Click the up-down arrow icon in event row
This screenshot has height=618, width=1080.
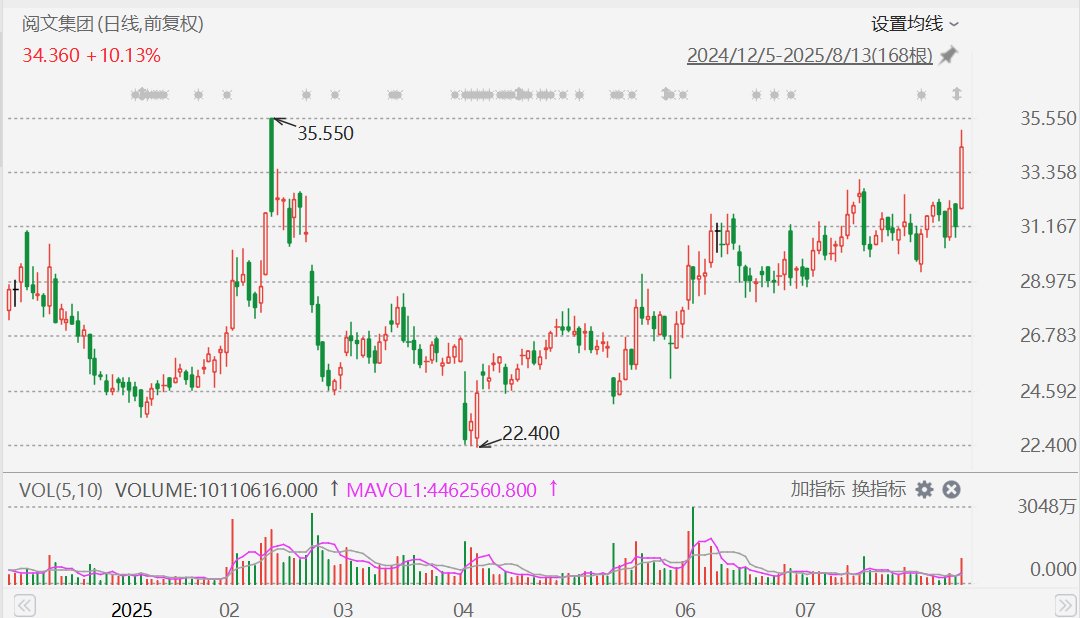957,95
